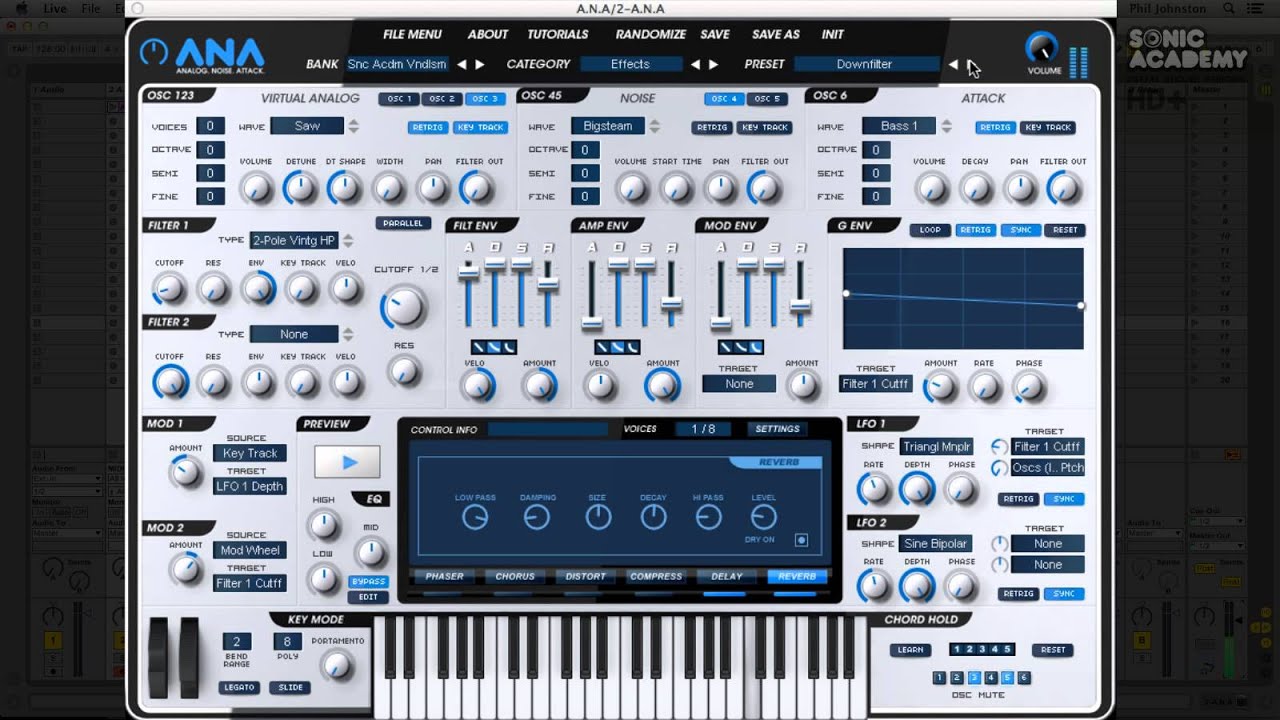
Task: Click the reverb Hi Pass knob
Action: tap(708, 517)
